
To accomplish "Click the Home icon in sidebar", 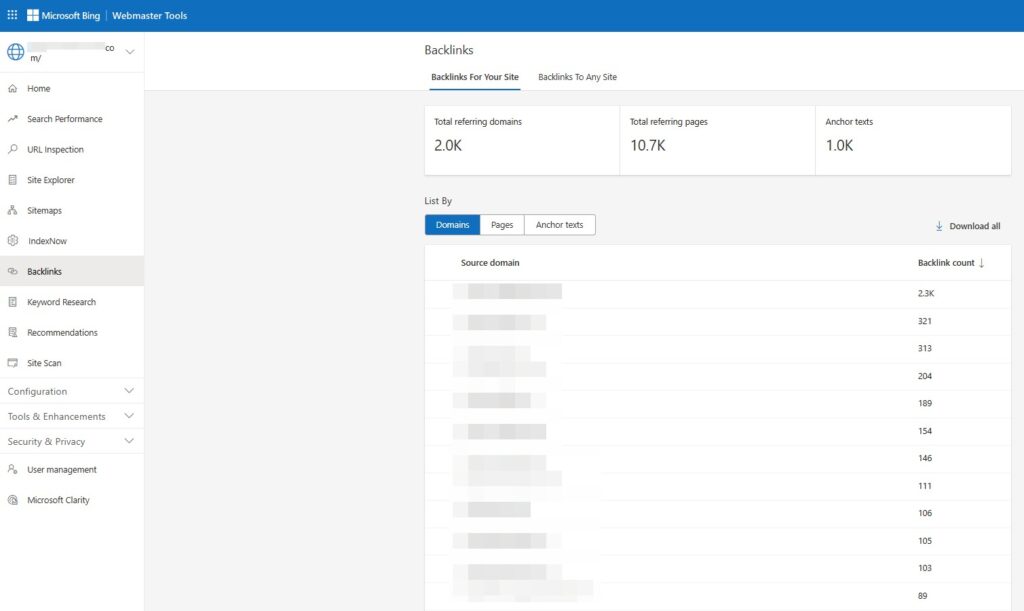I will (13, 89).
